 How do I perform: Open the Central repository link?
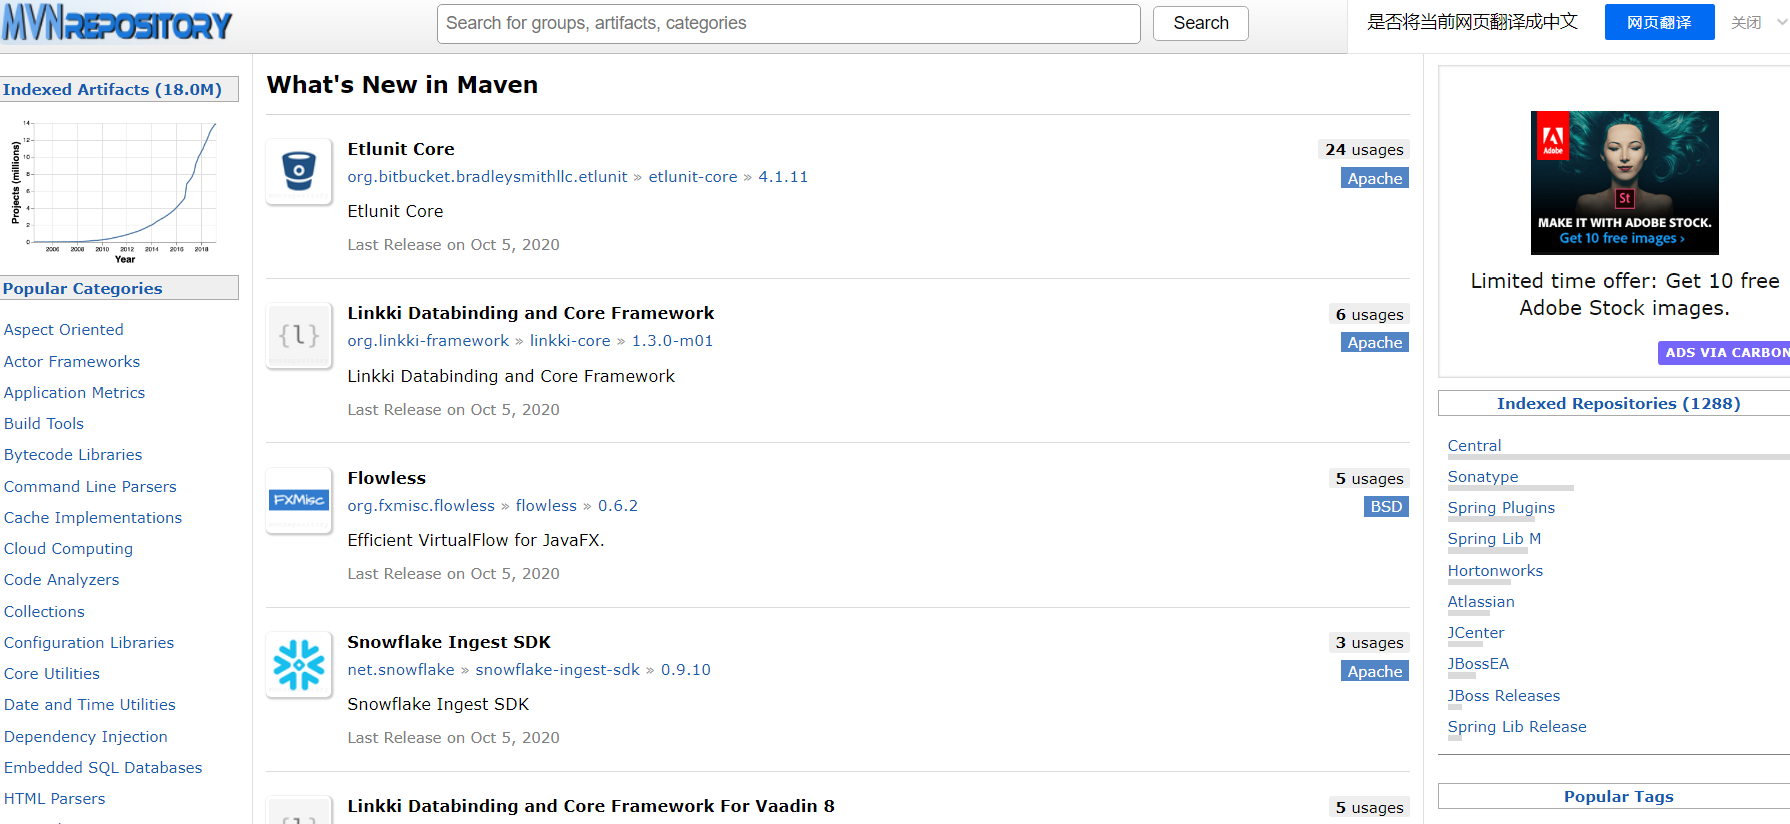1474,445
